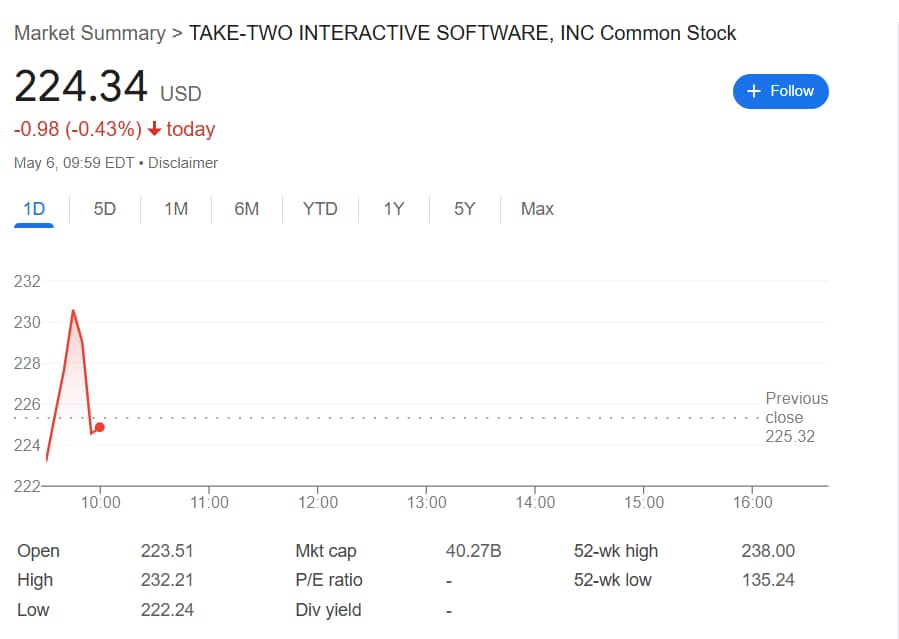899x639 pixels.
Task: Click the 16:00 x-axis label
Action: (x=753, y=503)
